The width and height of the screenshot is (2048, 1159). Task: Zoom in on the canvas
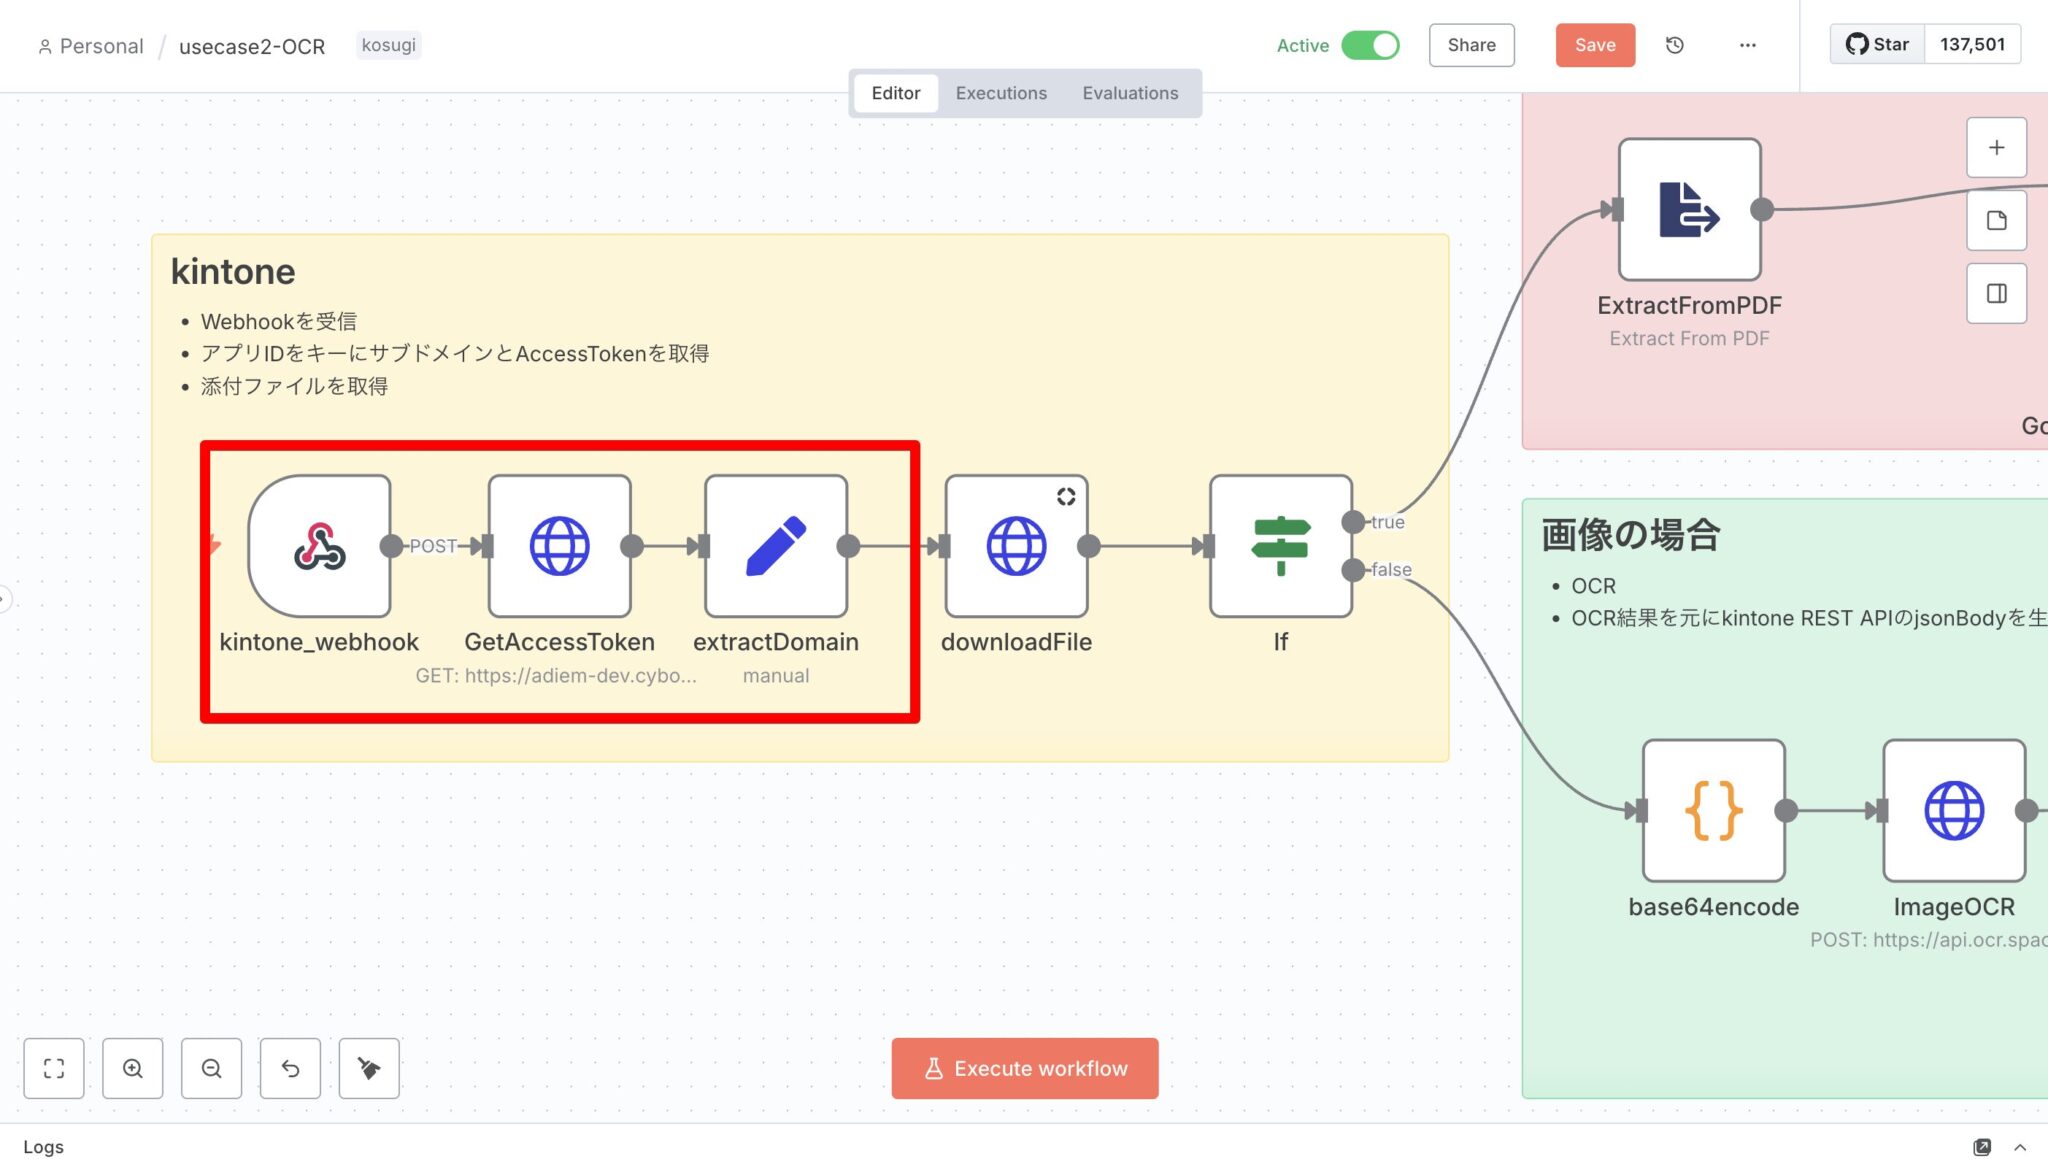point(132,1068)
